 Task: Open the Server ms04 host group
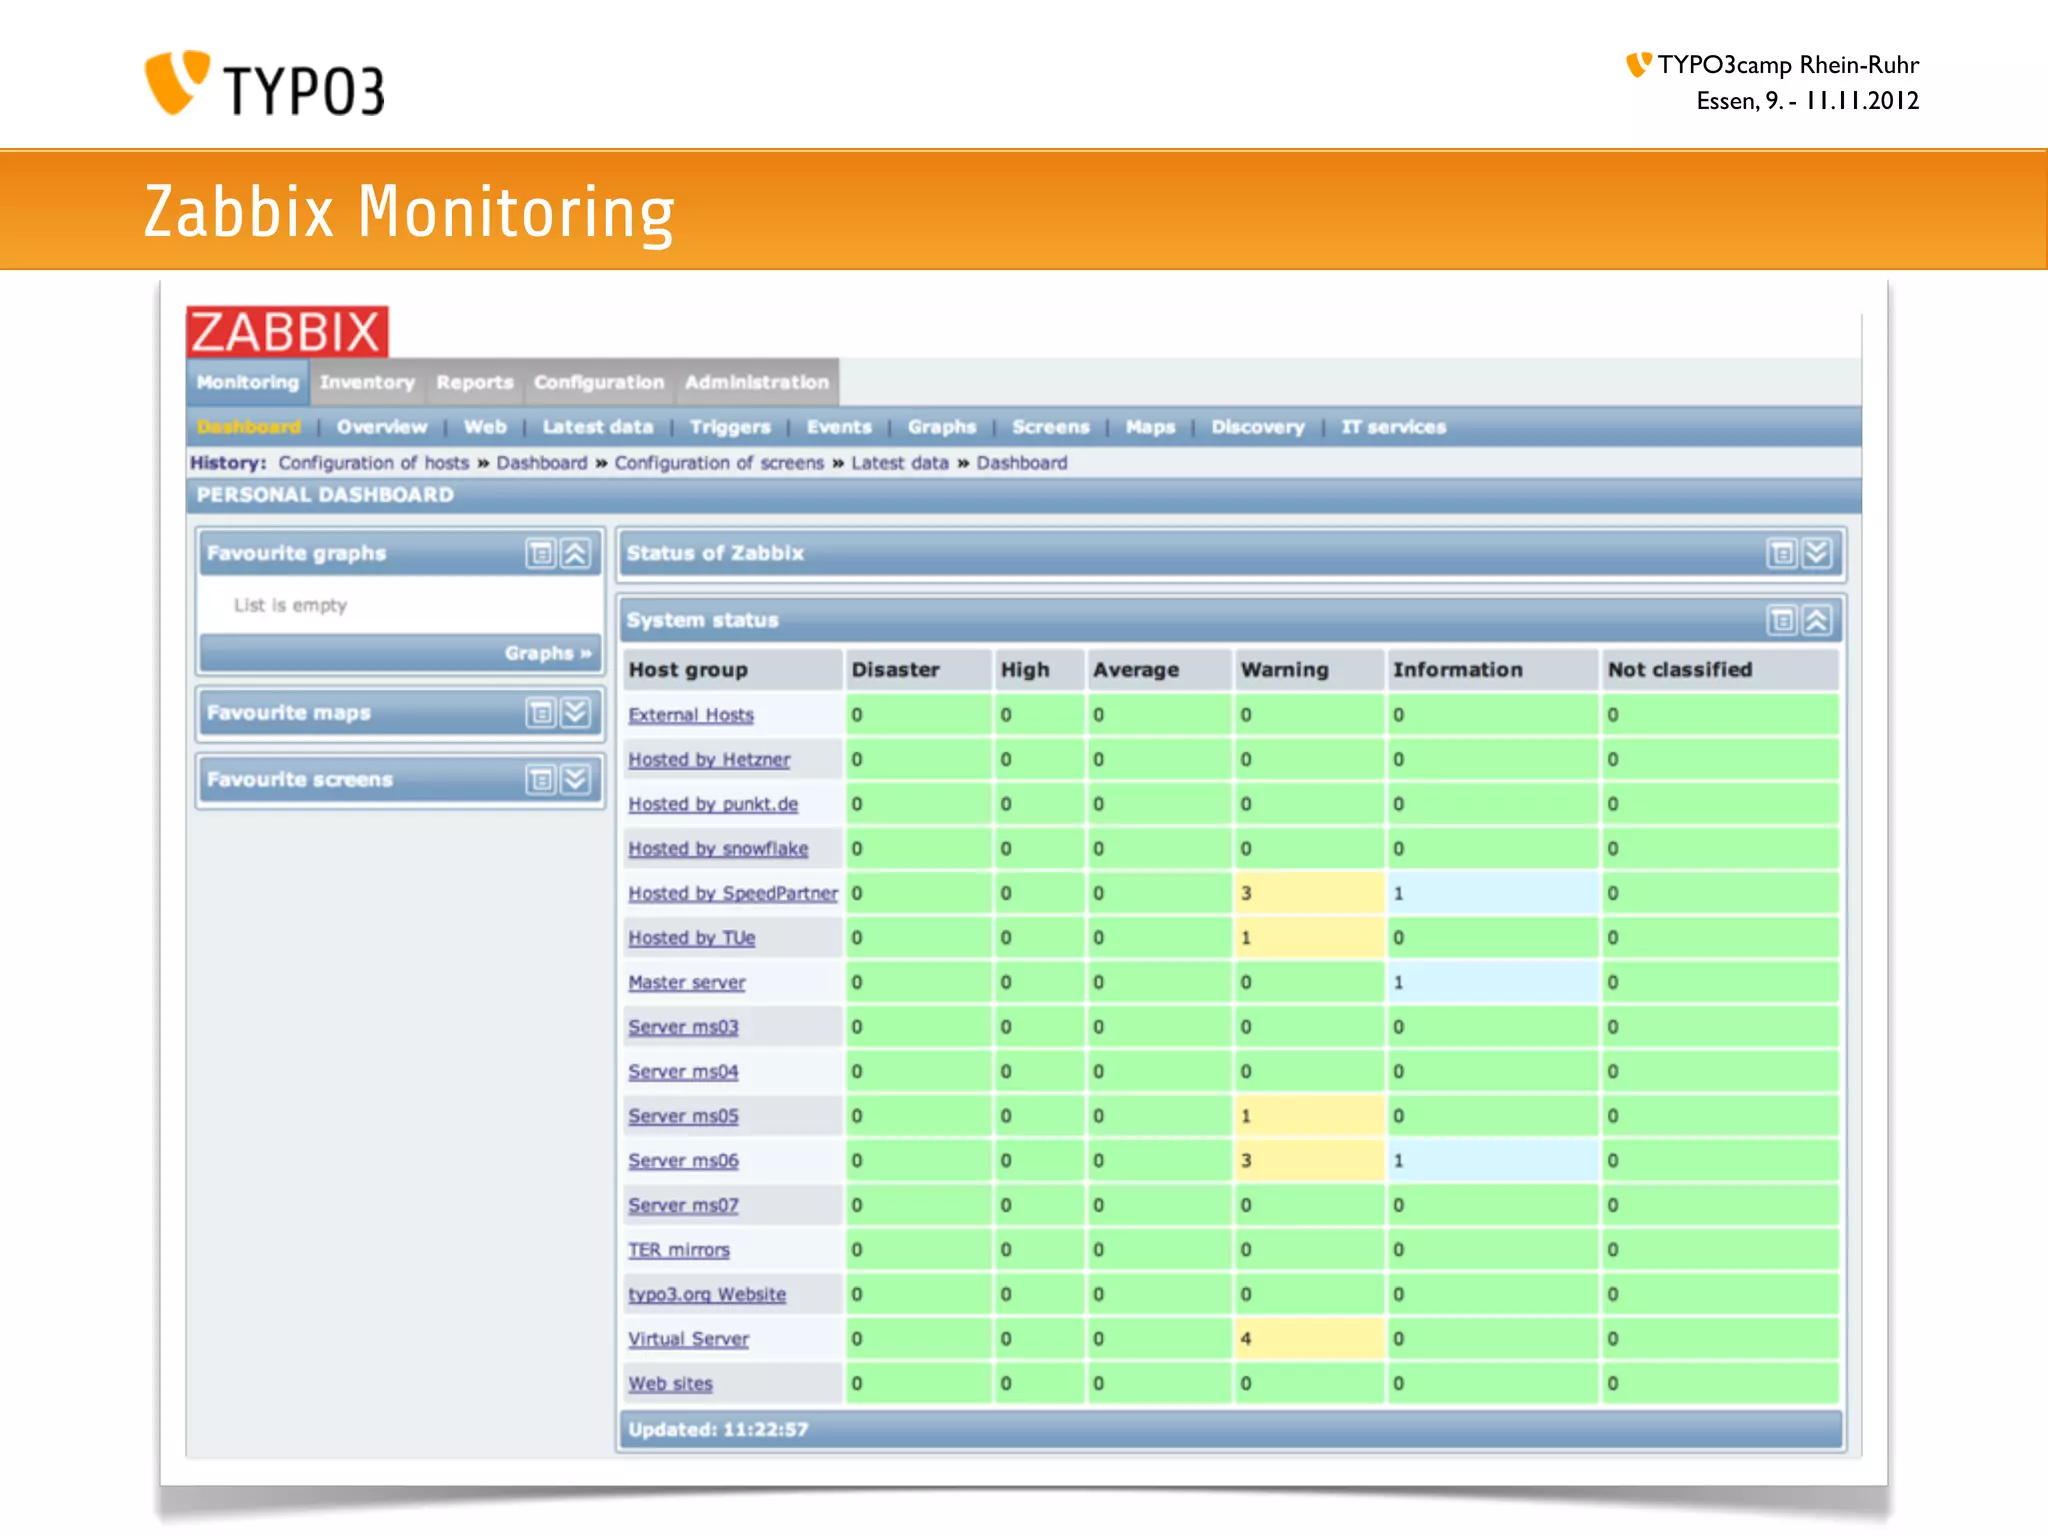(x=683, y=1072)
